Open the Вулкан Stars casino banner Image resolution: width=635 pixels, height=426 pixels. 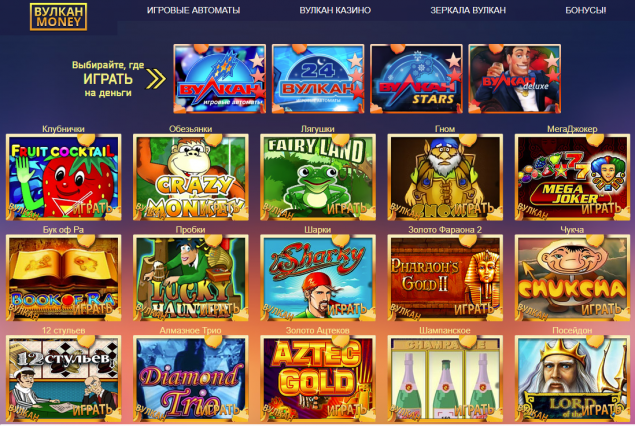point(416,79)
